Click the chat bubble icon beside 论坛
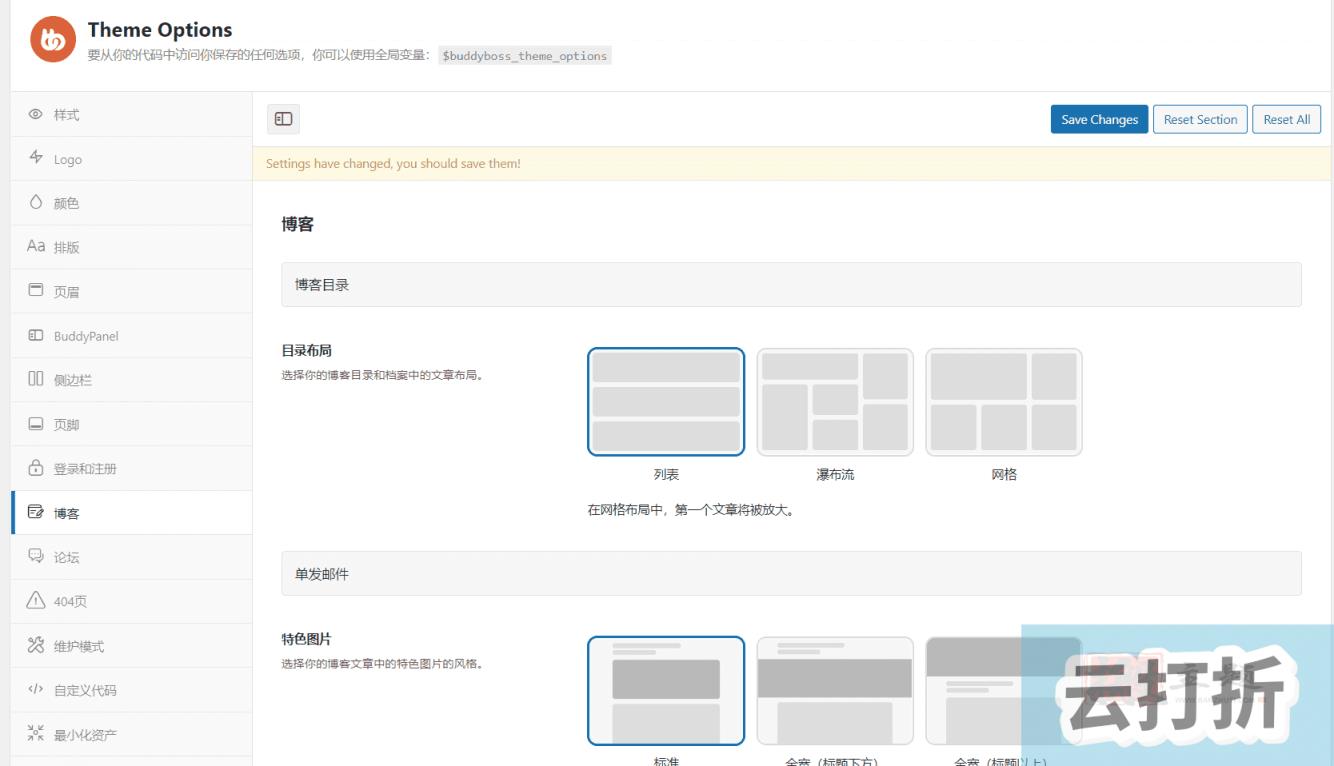The width and height of the screenshot is (1334, 766). 36,556
